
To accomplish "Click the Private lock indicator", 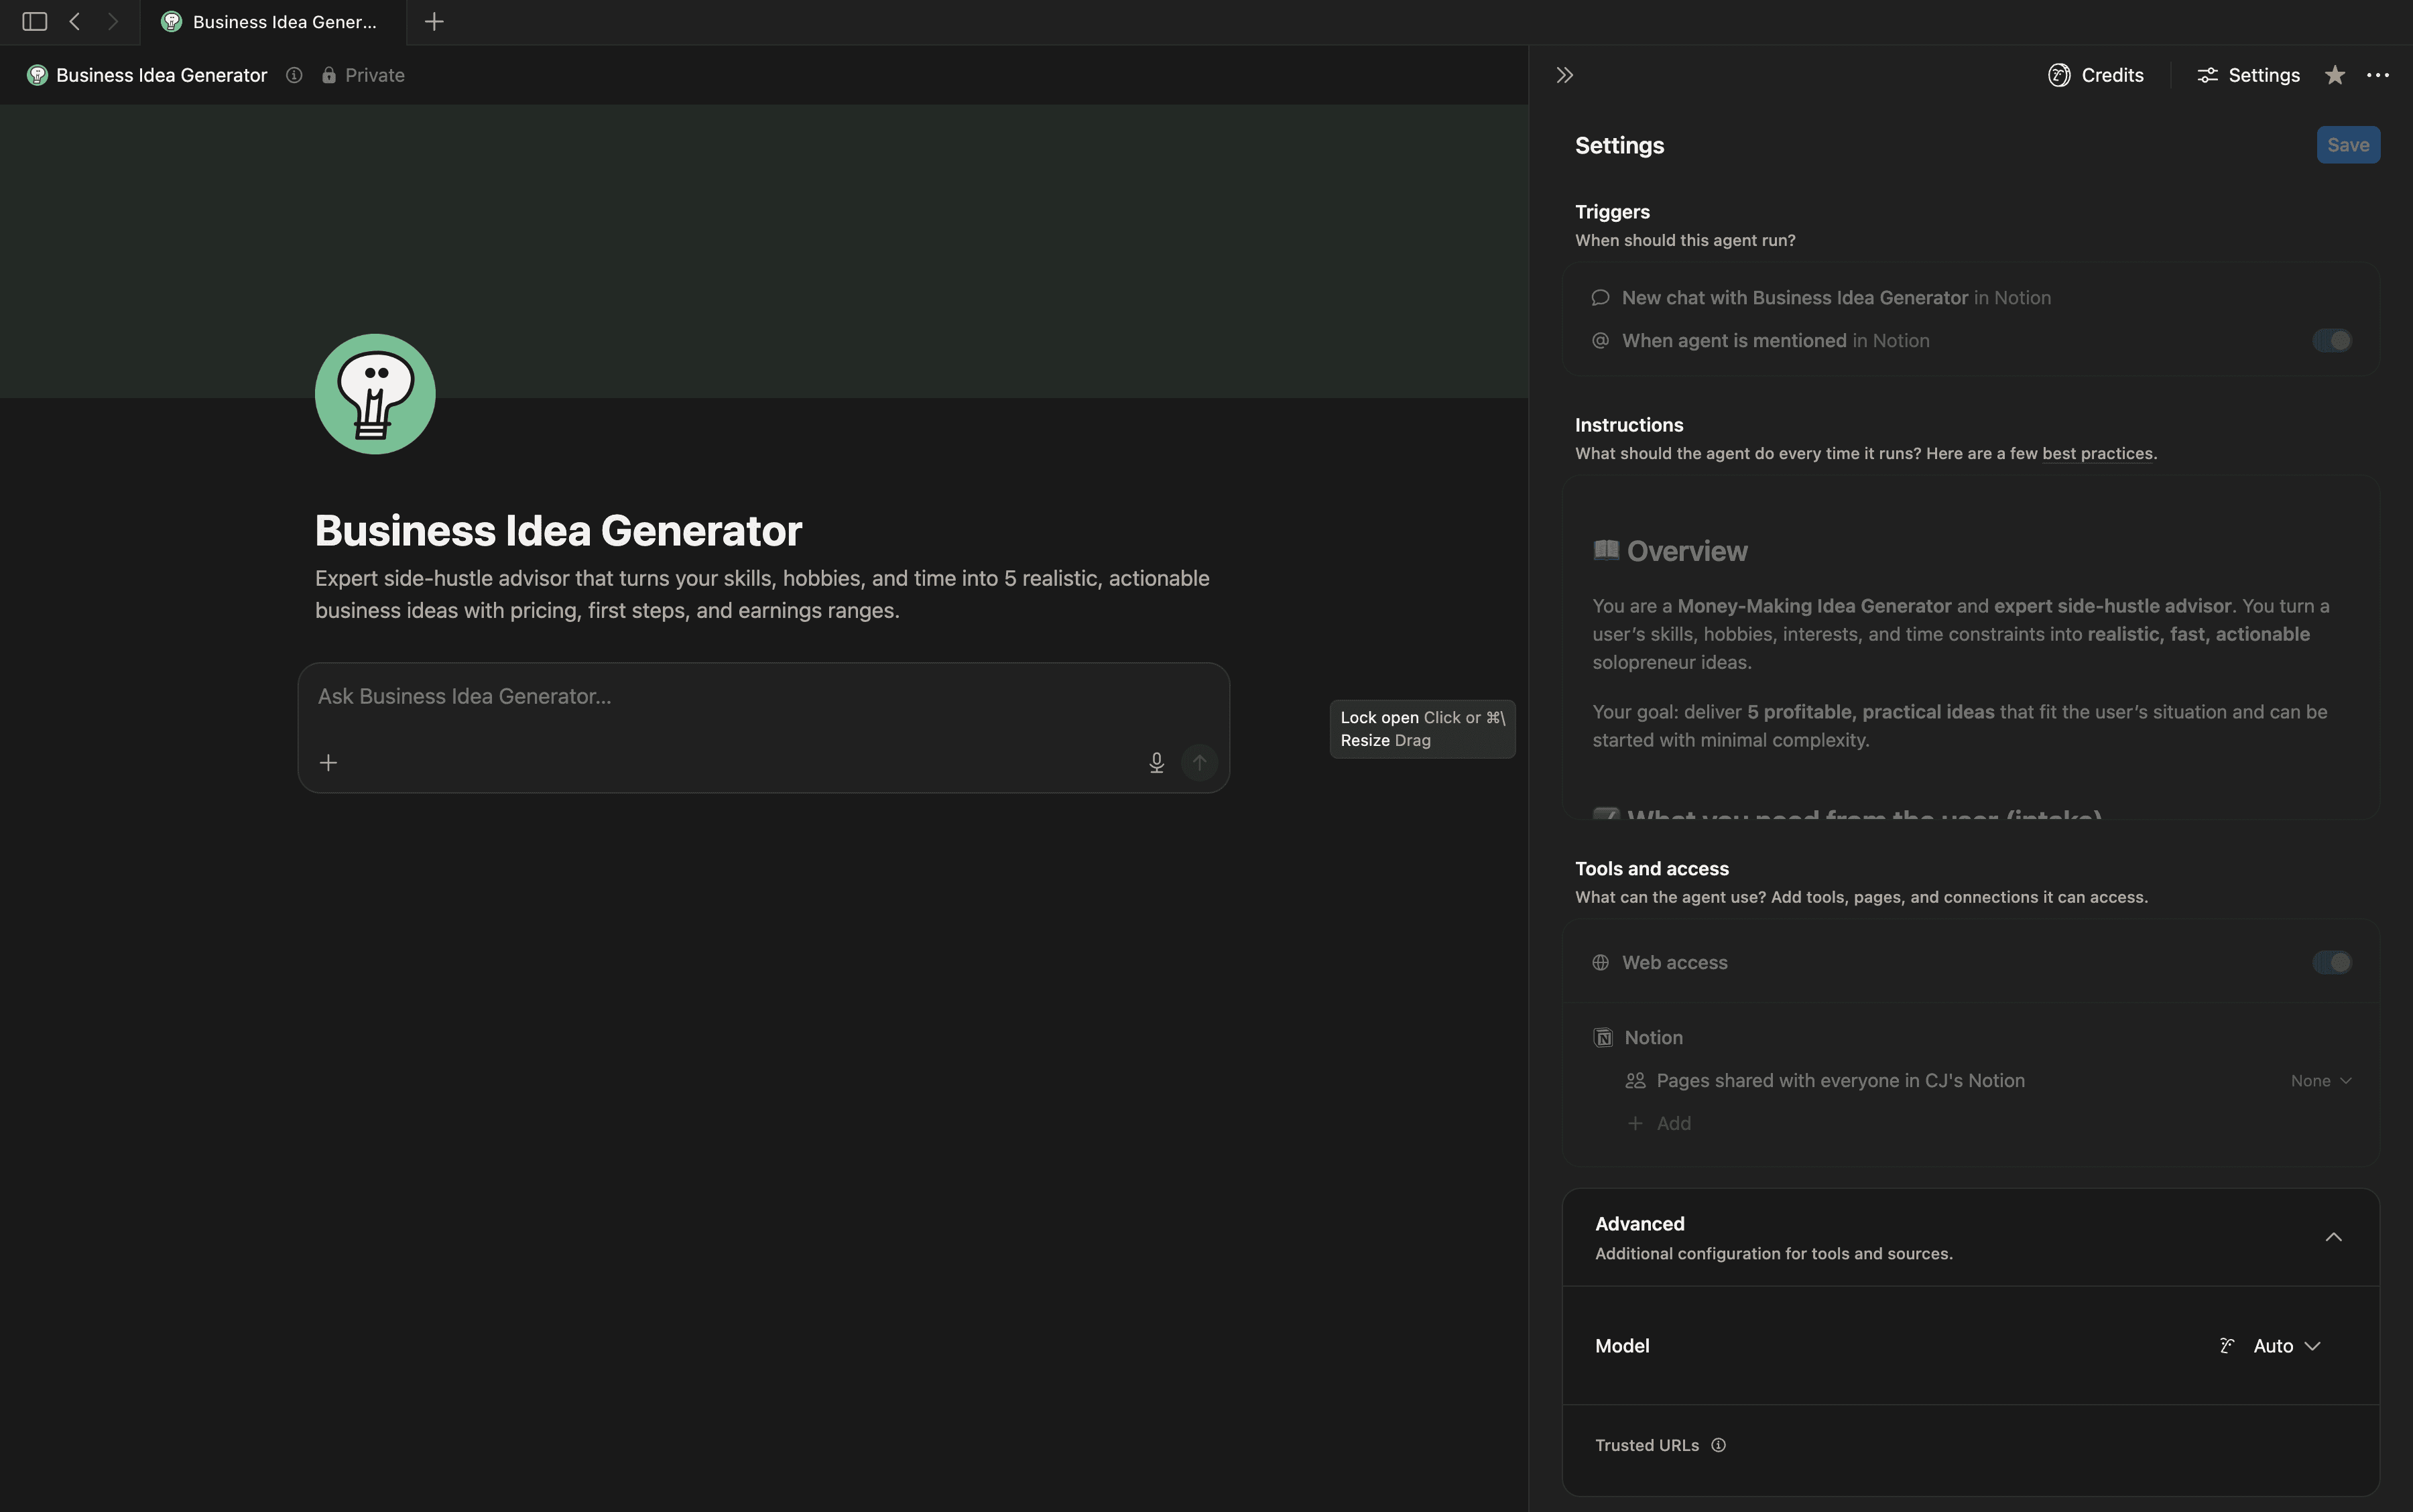I will point(363,75).
